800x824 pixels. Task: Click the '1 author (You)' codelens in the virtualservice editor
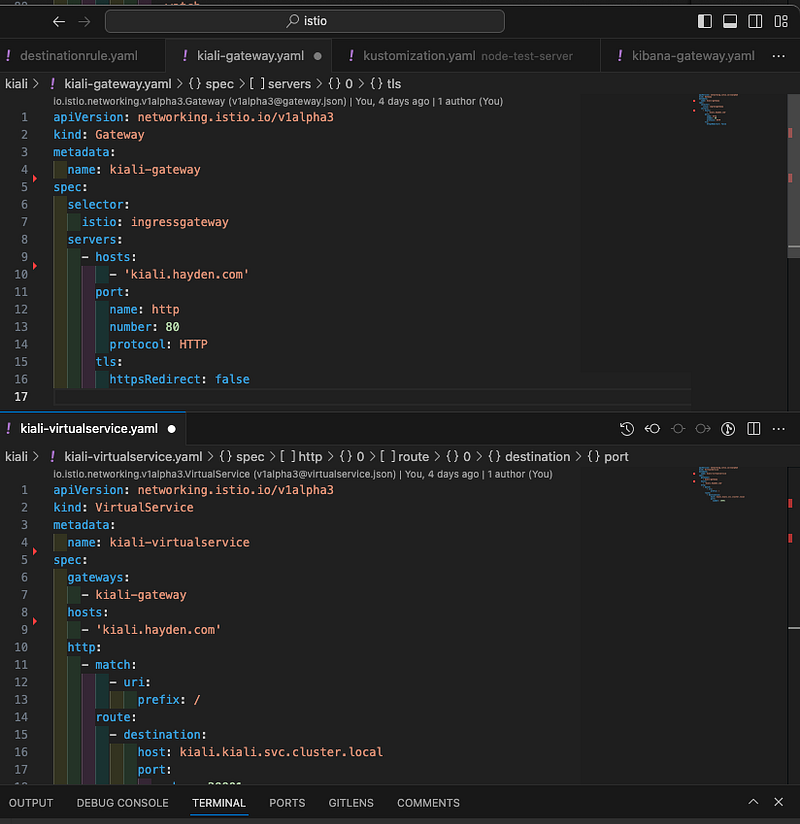(x=519, y=475)
